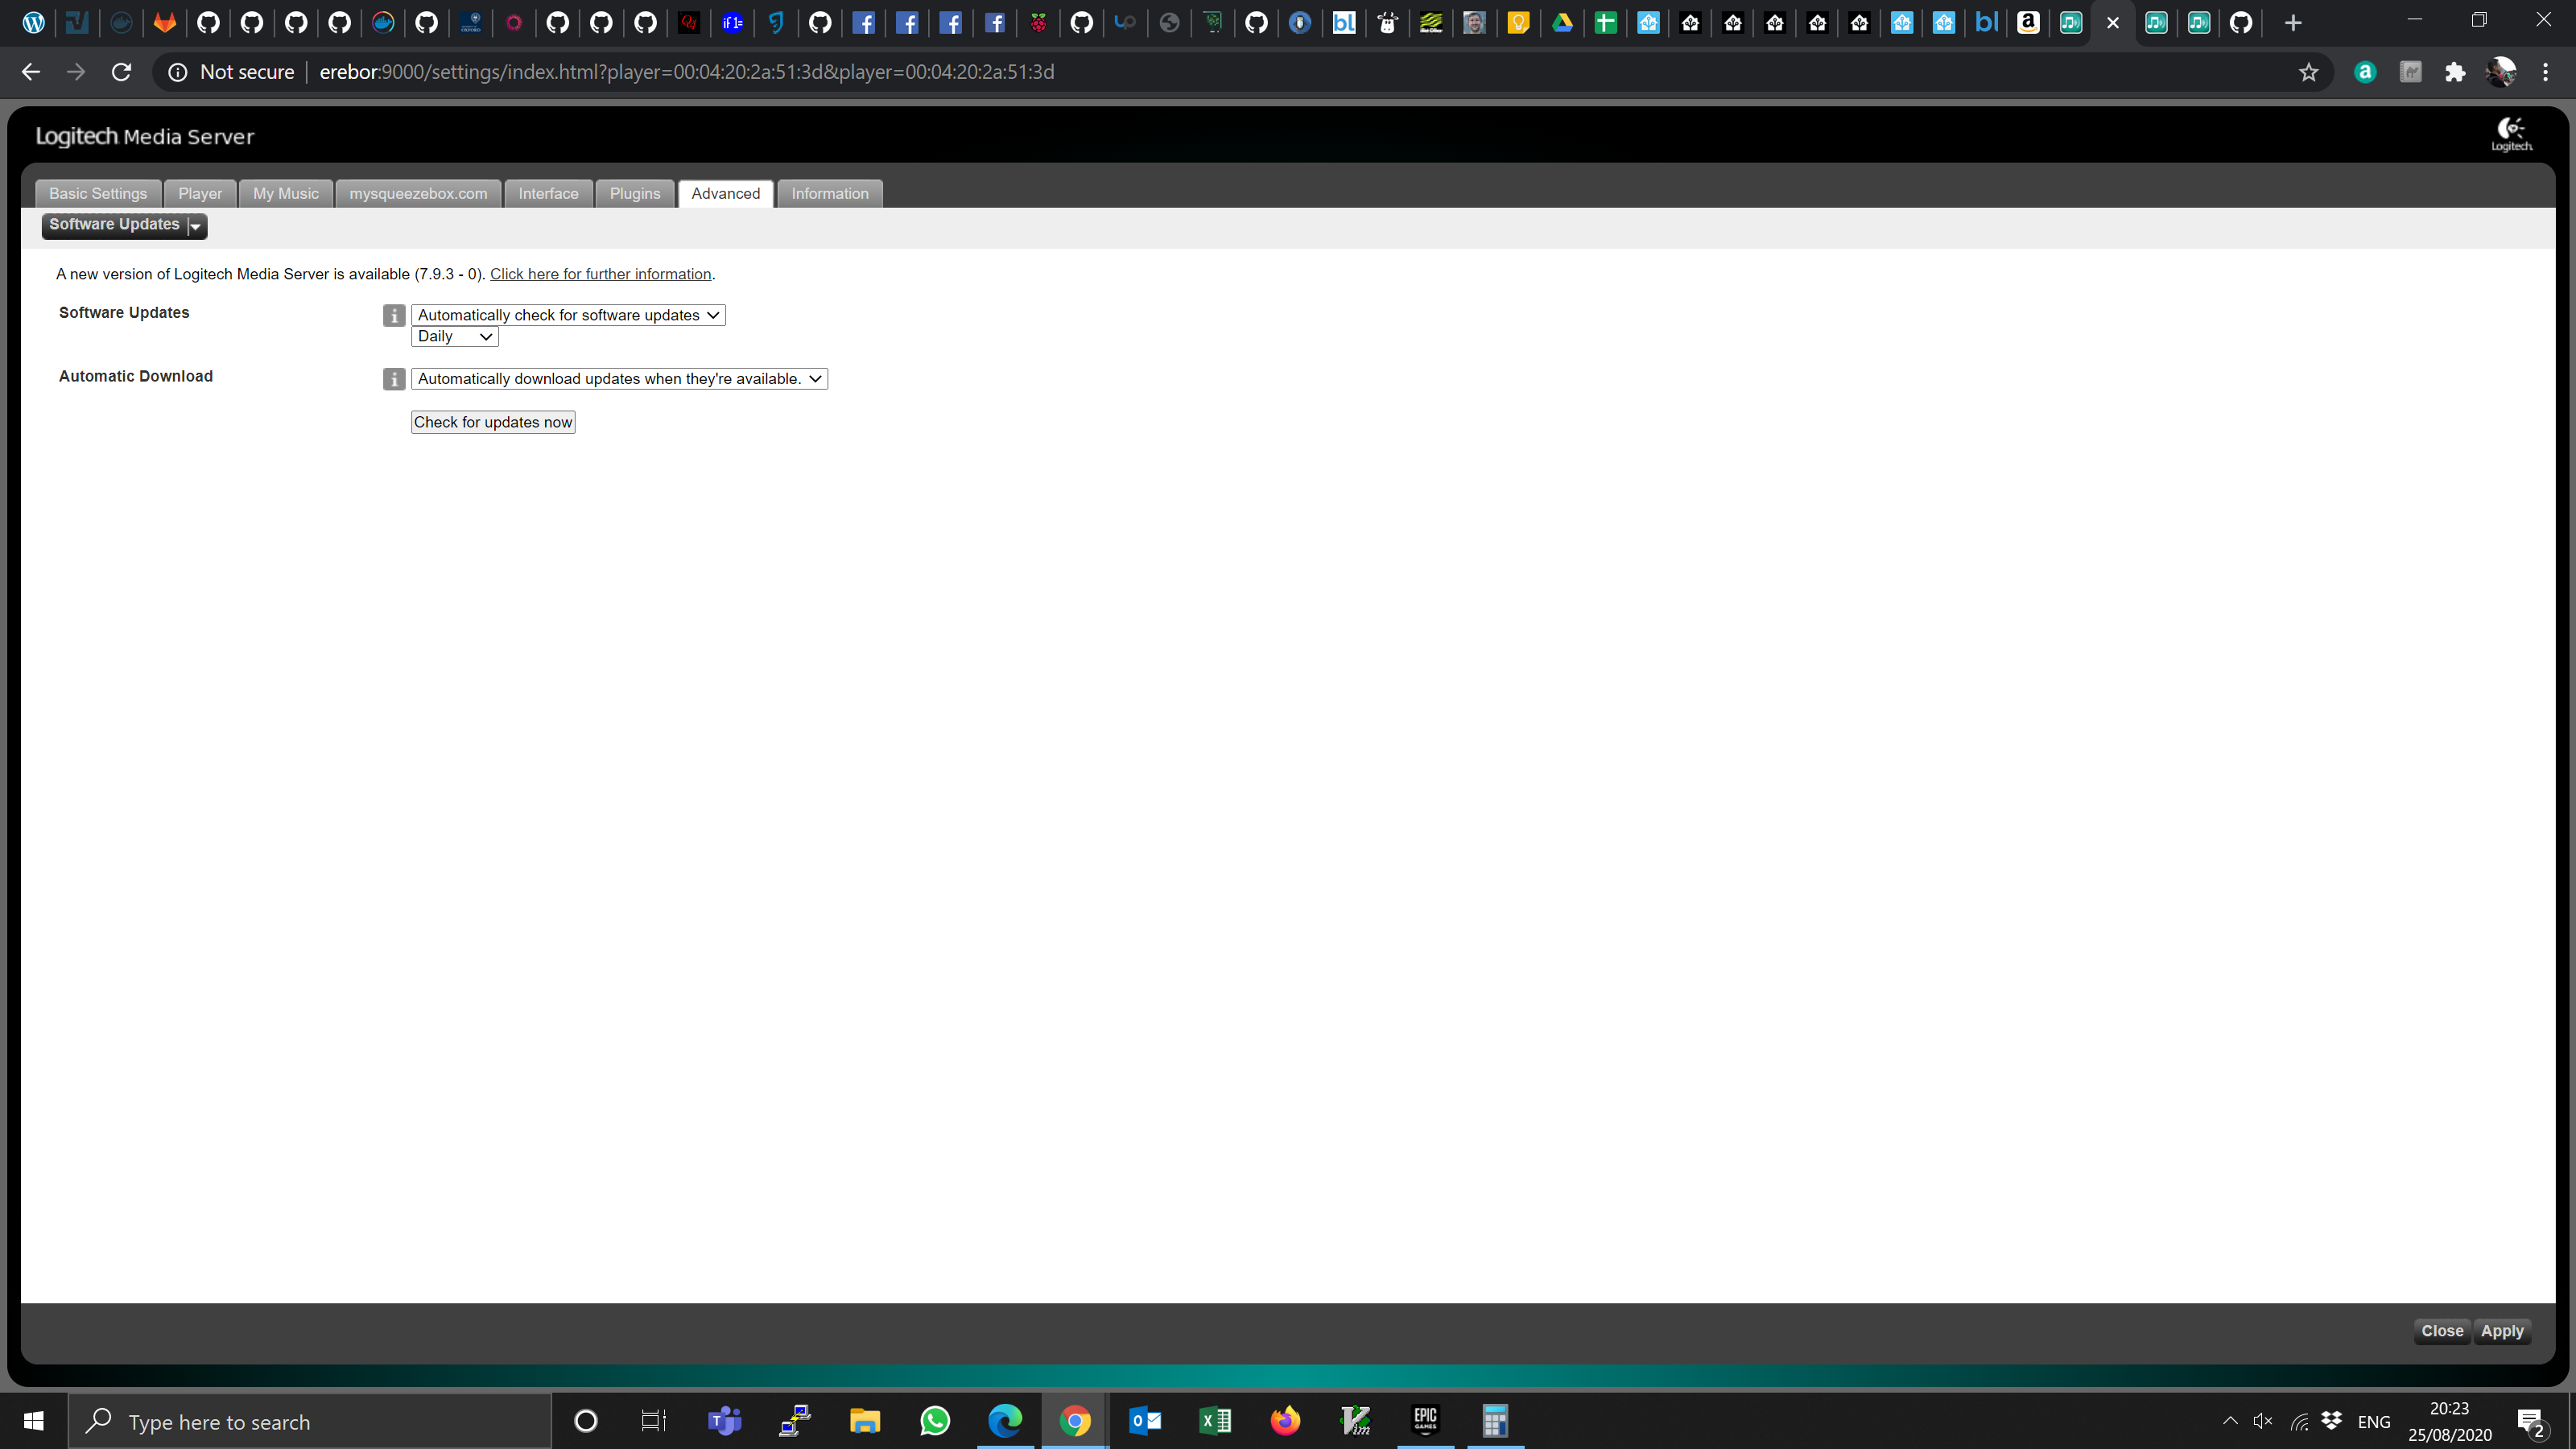Launch WhatsApp from the taskbar
The height and width of the screenshot is (1449, 2576).
coord(935,1420)
